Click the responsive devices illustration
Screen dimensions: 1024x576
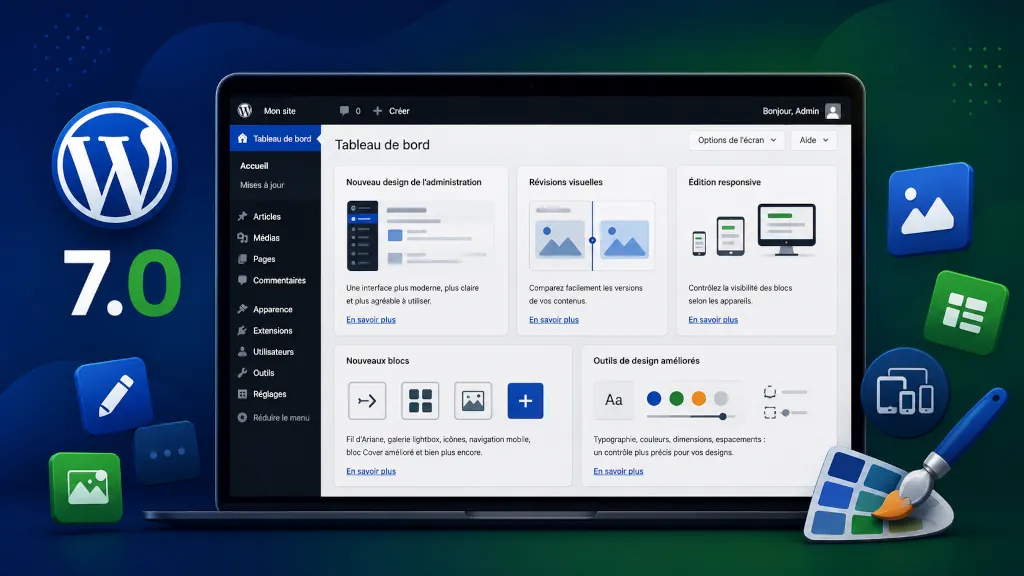coord(754,230)
